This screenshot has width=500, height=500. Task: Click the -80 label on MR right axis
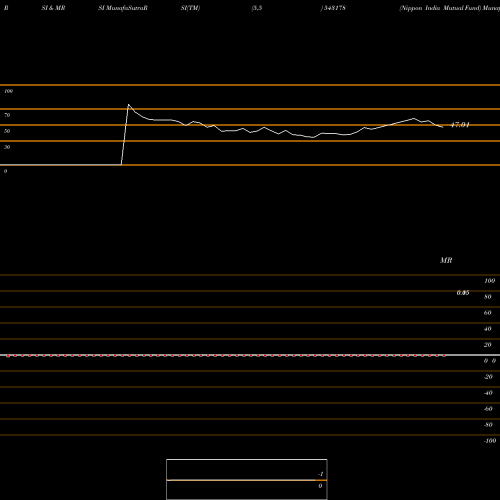click(488, 425)
